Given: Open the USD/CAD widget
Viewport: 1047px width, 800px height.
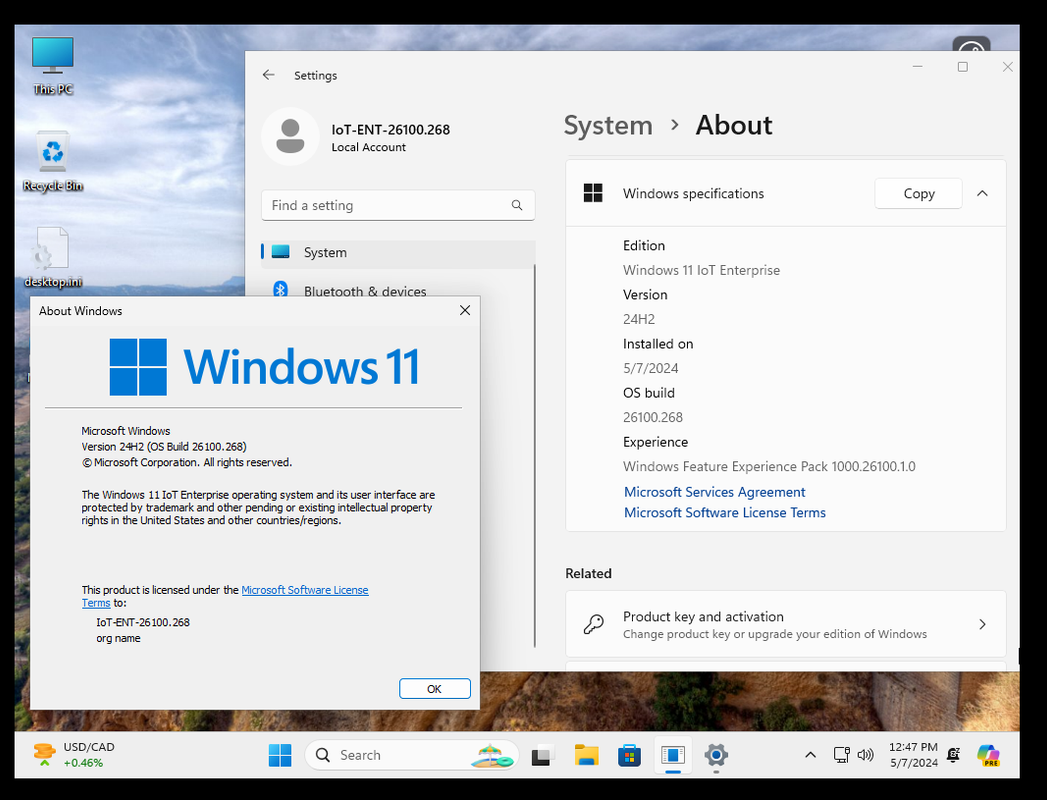Looking at the screenshot, I should click(x=74, y=755).
